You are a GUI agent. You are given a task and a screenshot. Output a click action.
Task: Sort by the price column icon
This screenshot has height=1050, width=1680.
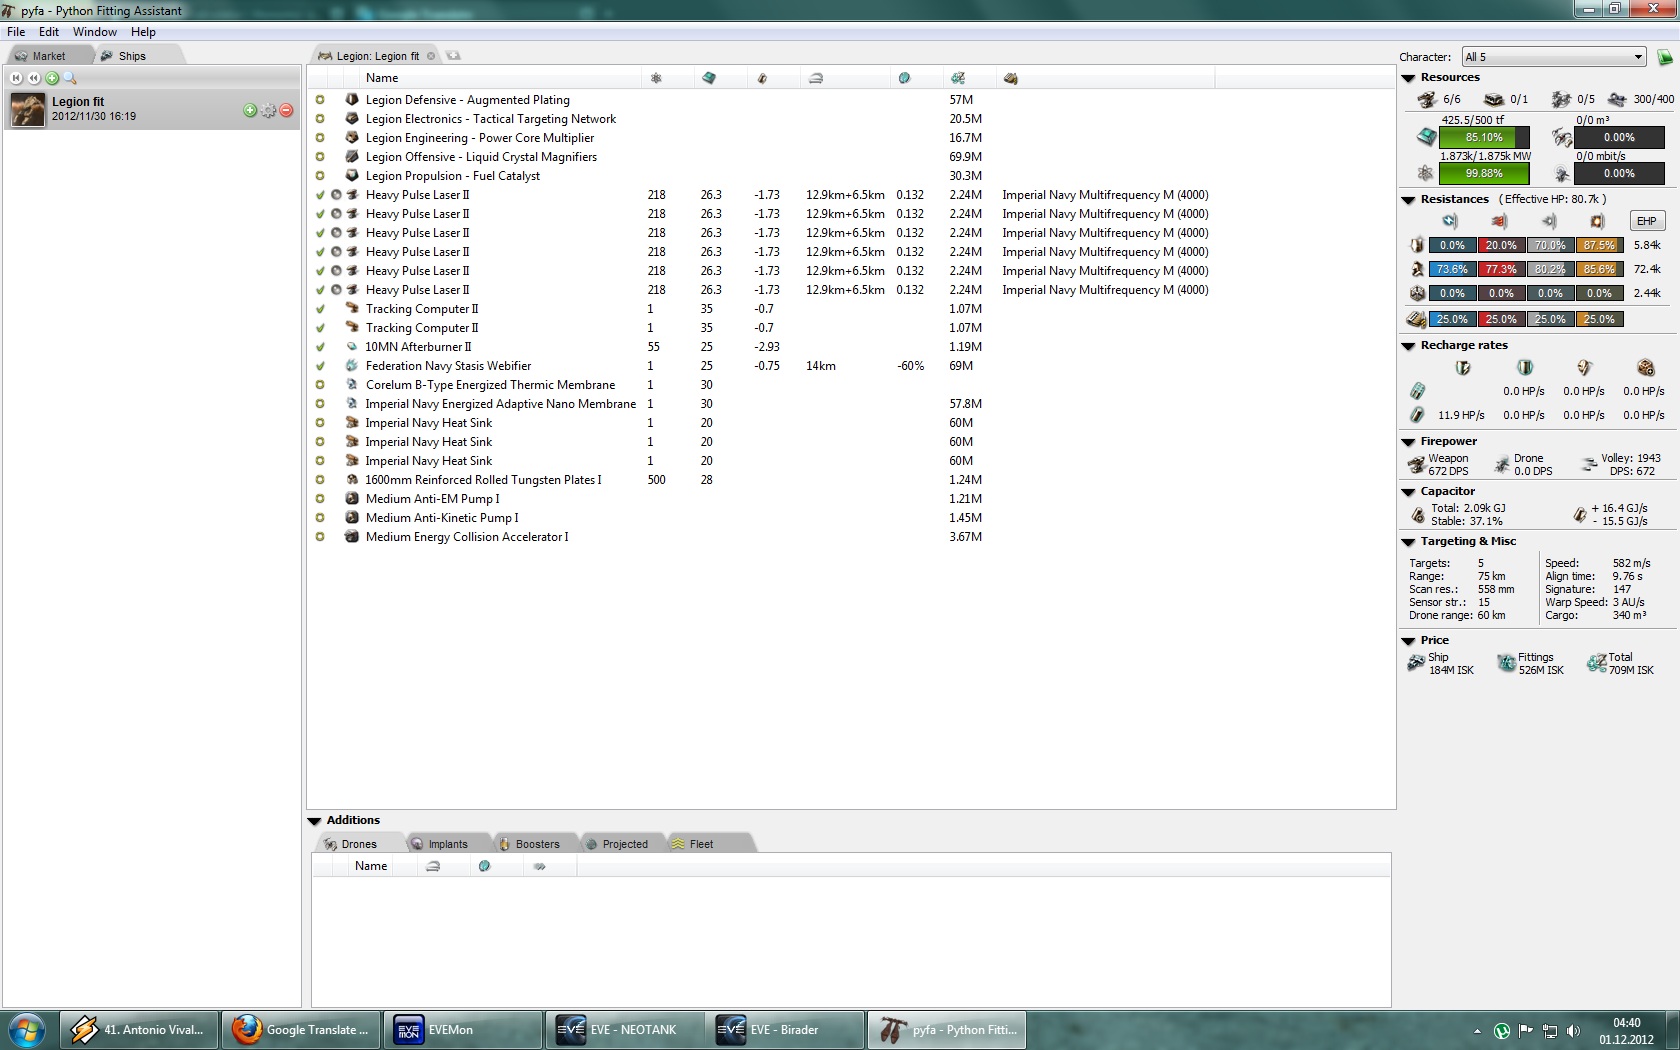click(958, 78)
